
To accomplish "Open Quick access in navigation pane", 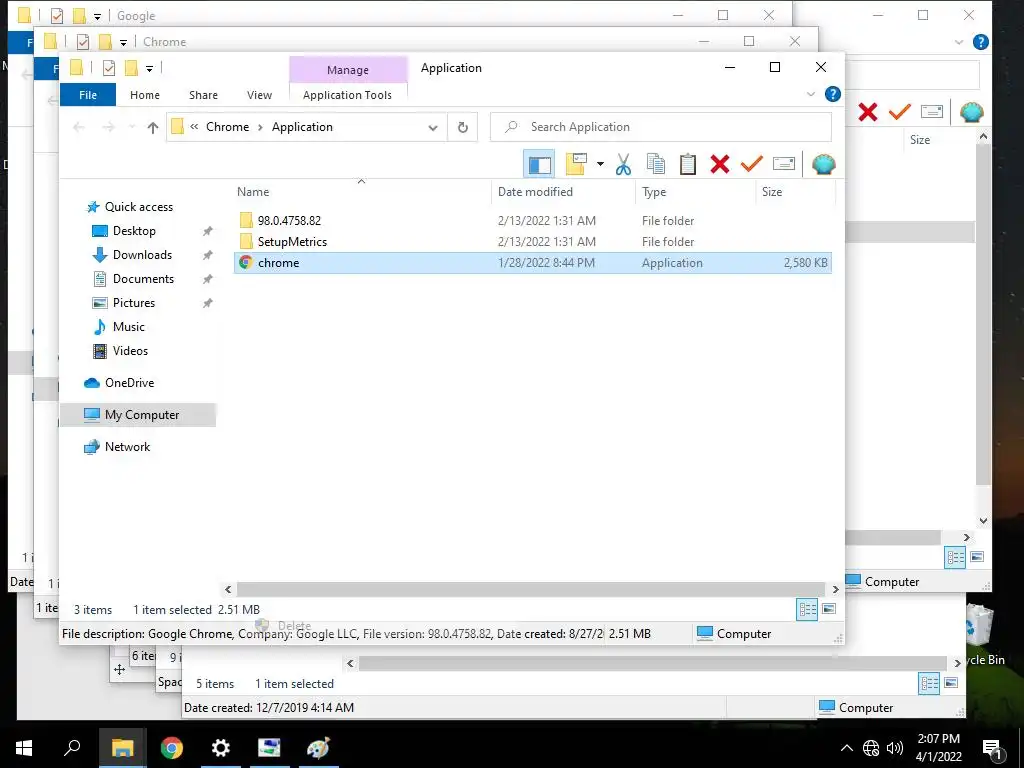I will (138, 207).
